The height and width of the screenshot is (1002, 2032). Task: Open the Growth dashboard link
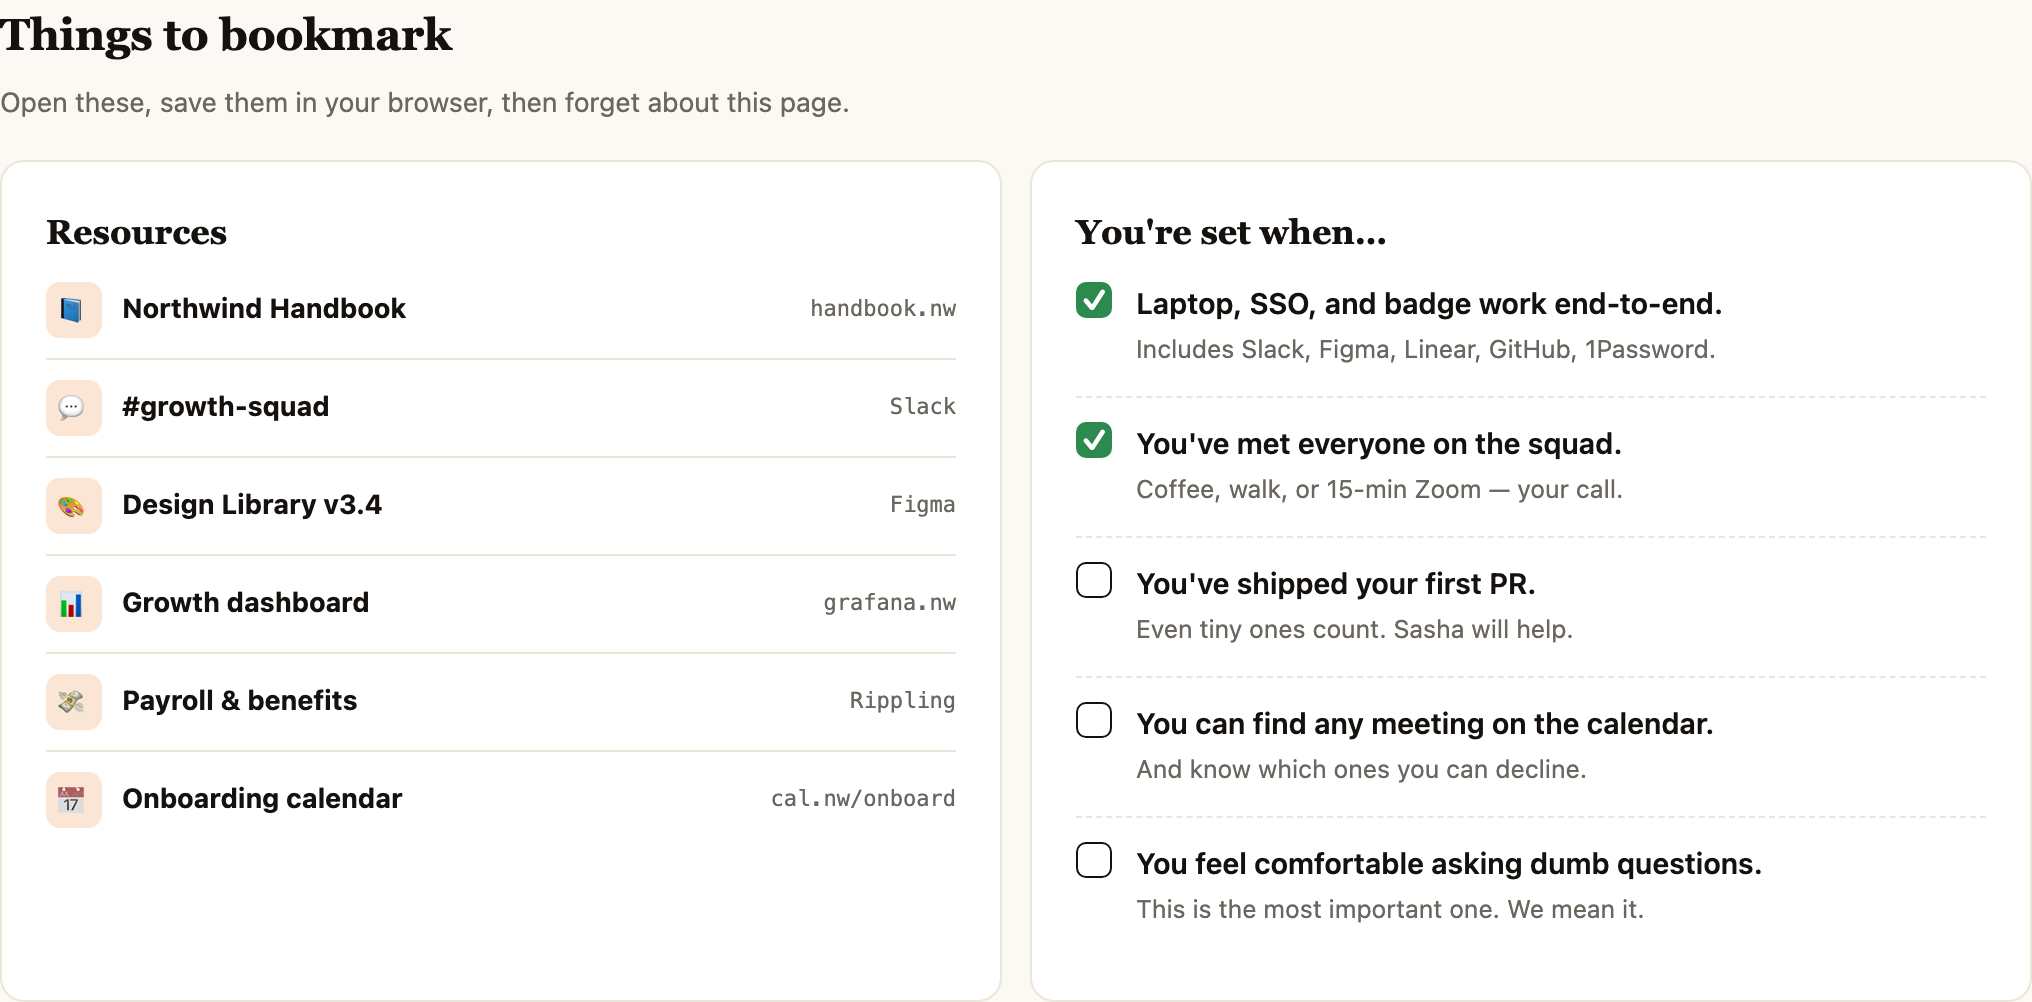(x=246, y=603)
